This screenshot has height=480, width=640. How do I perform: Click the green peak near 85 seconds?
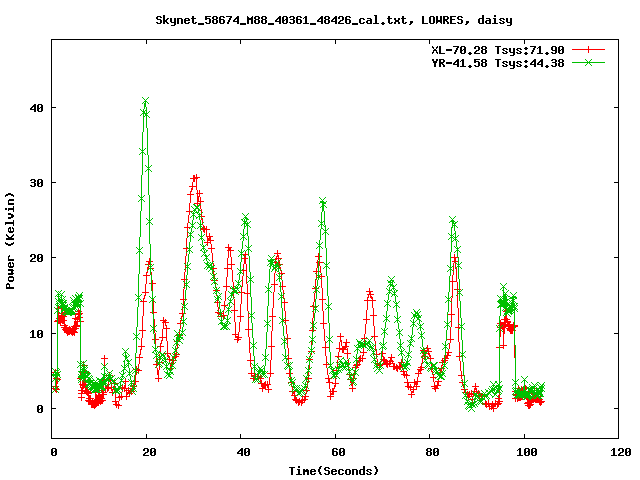coord(453,220)
